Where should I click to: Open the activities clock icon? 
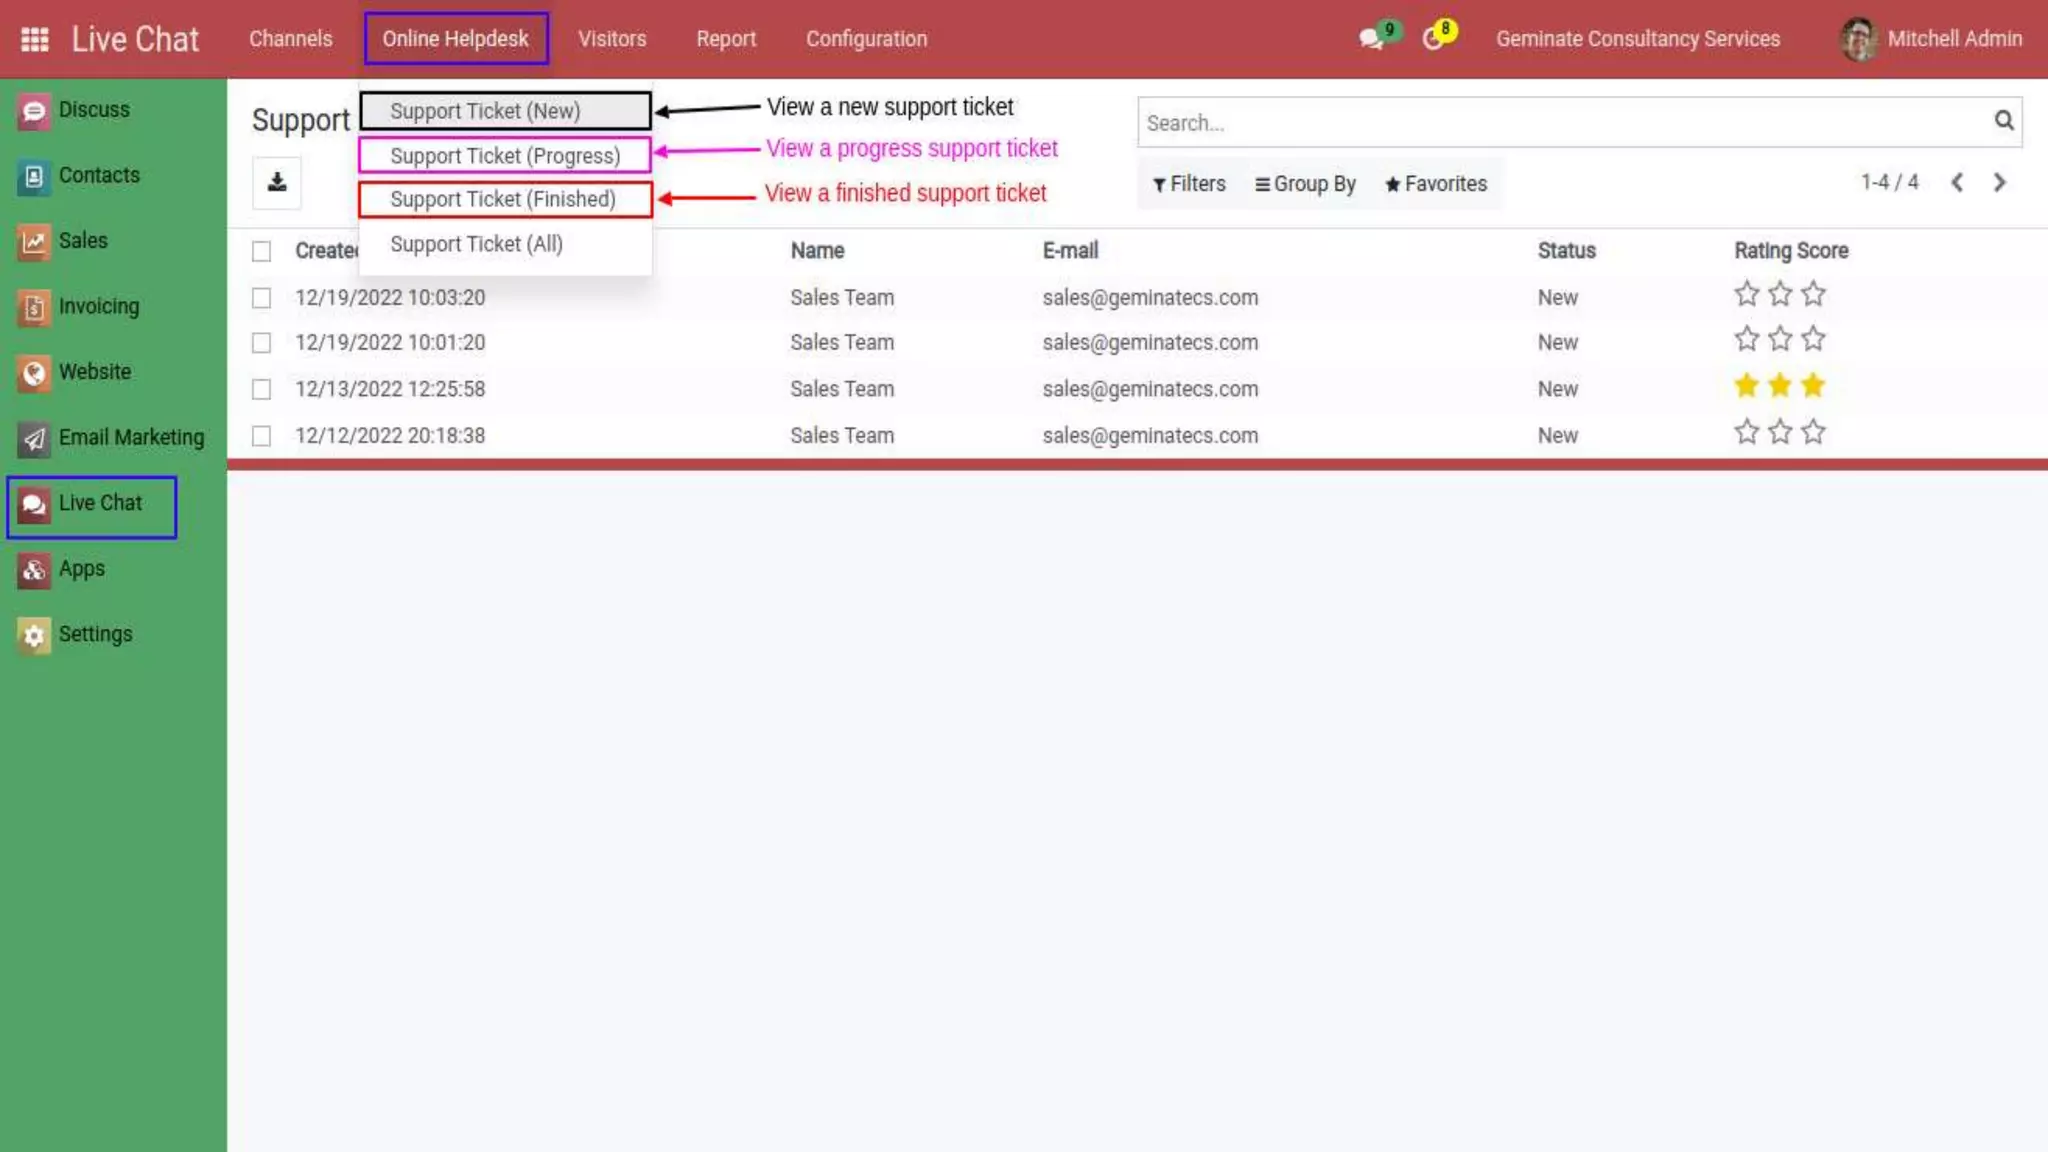coord(1433,39)
